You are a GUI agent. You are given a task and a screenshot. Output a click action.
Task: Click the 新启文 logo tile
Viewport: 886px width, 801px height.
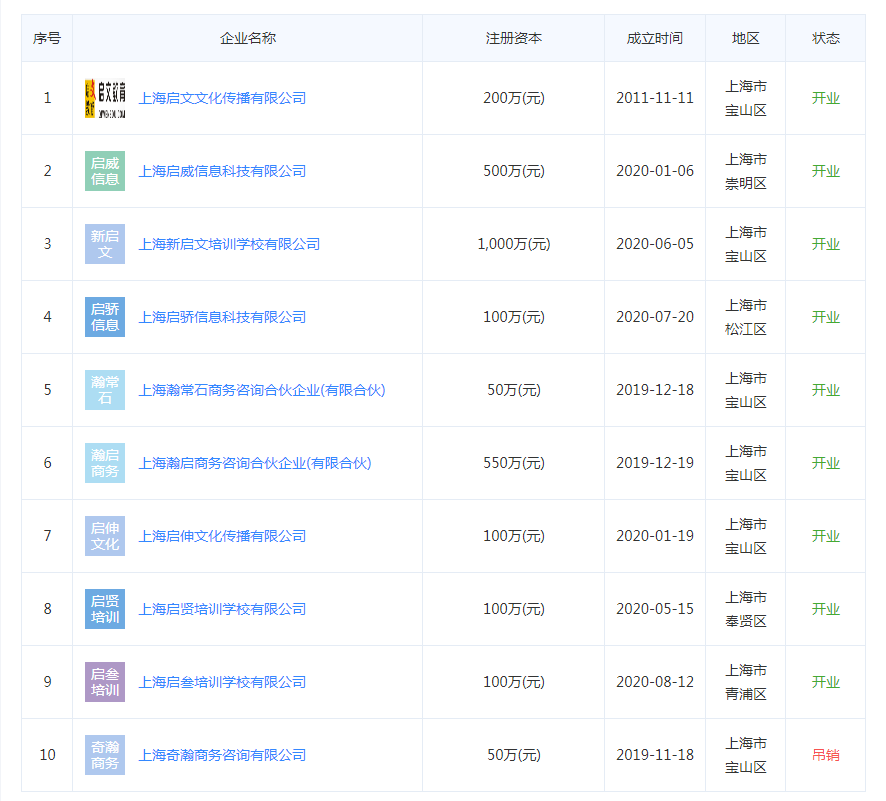105,244
